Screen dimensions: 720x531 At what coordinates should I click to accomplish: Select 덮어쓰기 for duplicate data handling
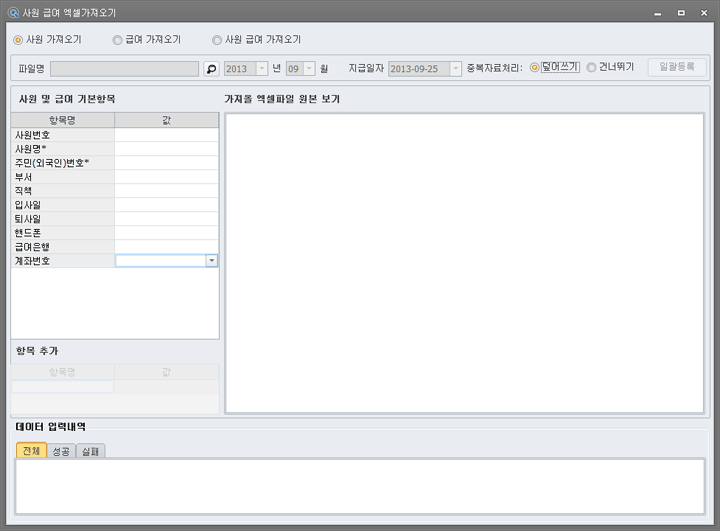point(535,68)
